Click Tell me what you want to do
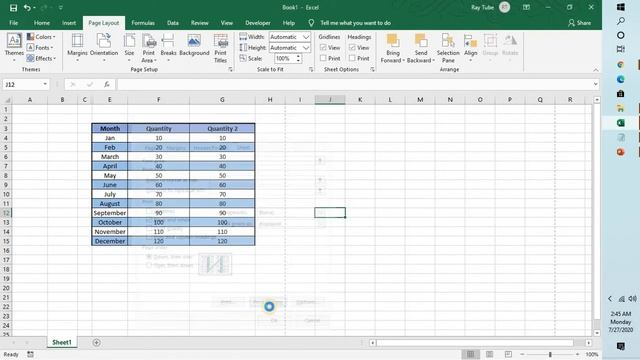The width and height of the screenshot is (640, 360). pos(355,23)
